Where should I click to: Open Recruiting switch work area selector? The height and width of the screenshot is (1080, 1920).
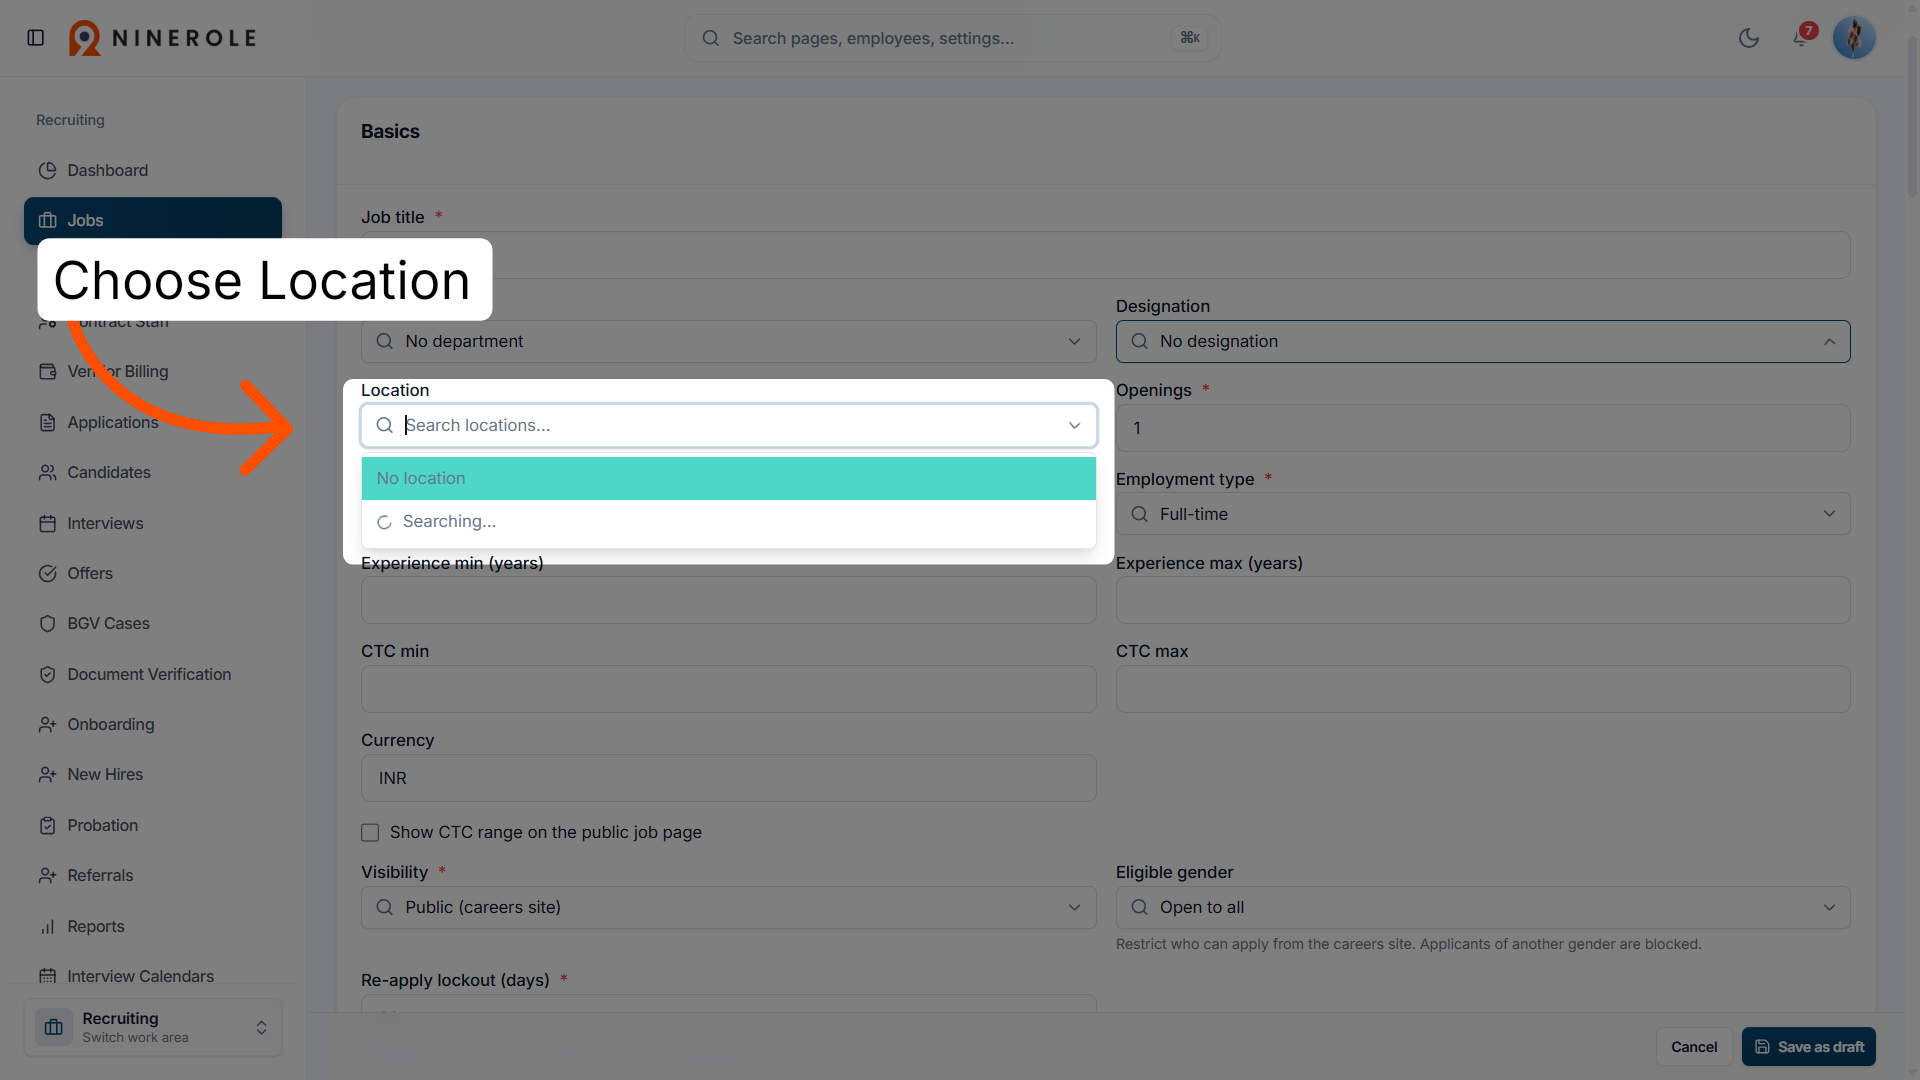pyautogui.click(x=153, y=1027)
